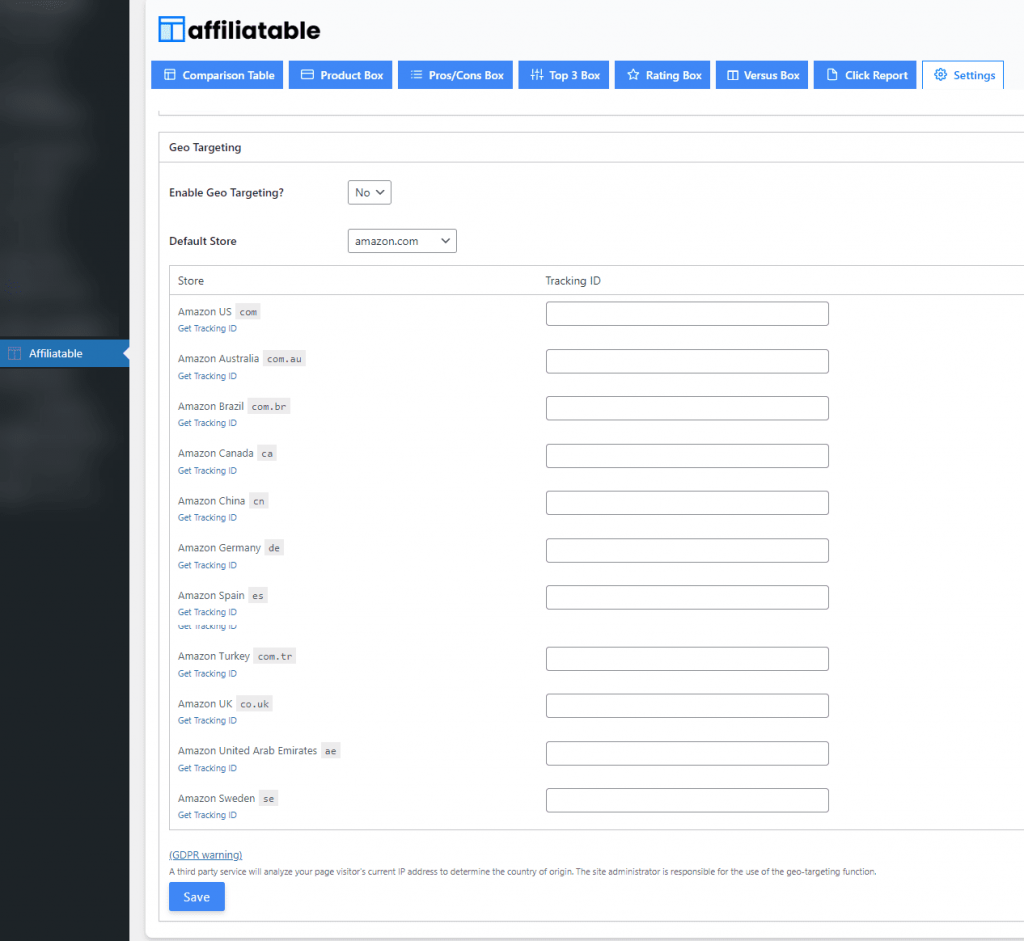Click Get Tracking ID under Amazon UK

(x=207, y=721)
